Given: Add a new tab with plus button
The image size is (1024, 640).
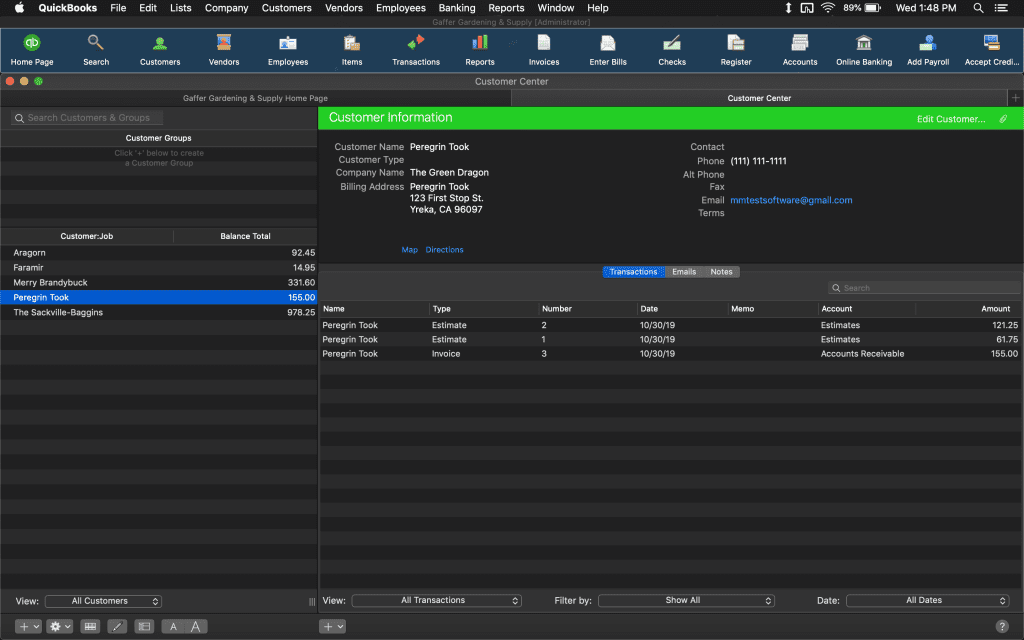Looking at the screenshot, I should [1015, 98].
